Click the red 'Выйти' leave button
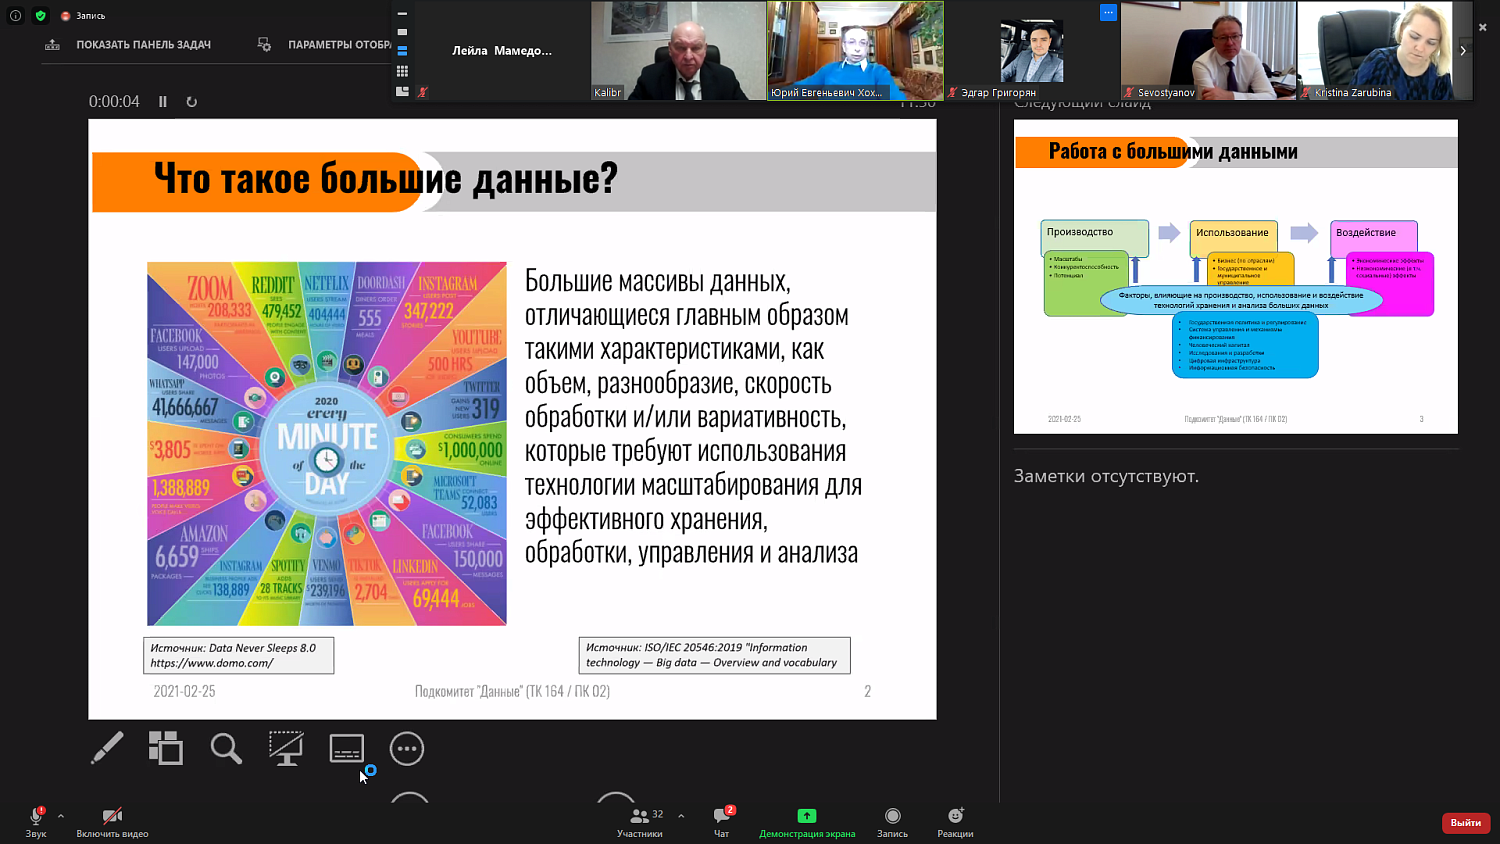Viewport: 1500px width, 844px height. 1466,822
